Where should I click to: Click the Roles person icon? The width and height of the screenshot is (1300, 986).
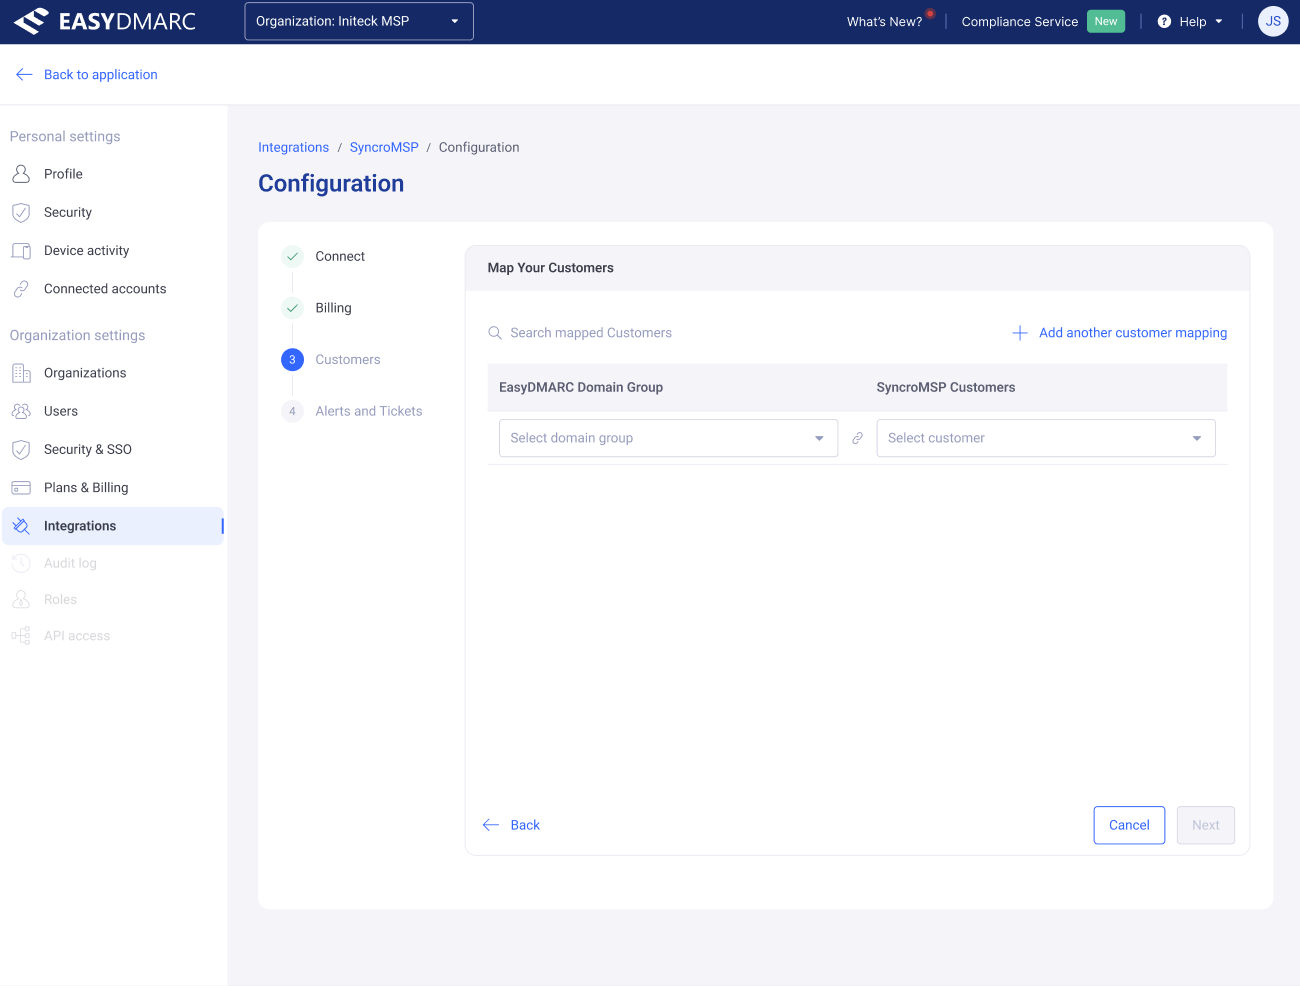(x=21, y=600)
